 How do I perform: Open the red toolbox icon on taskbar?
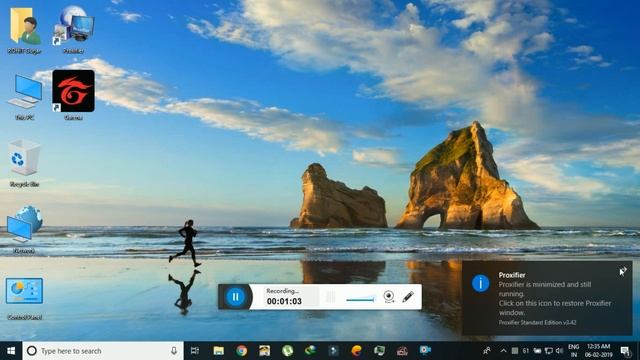402,351
